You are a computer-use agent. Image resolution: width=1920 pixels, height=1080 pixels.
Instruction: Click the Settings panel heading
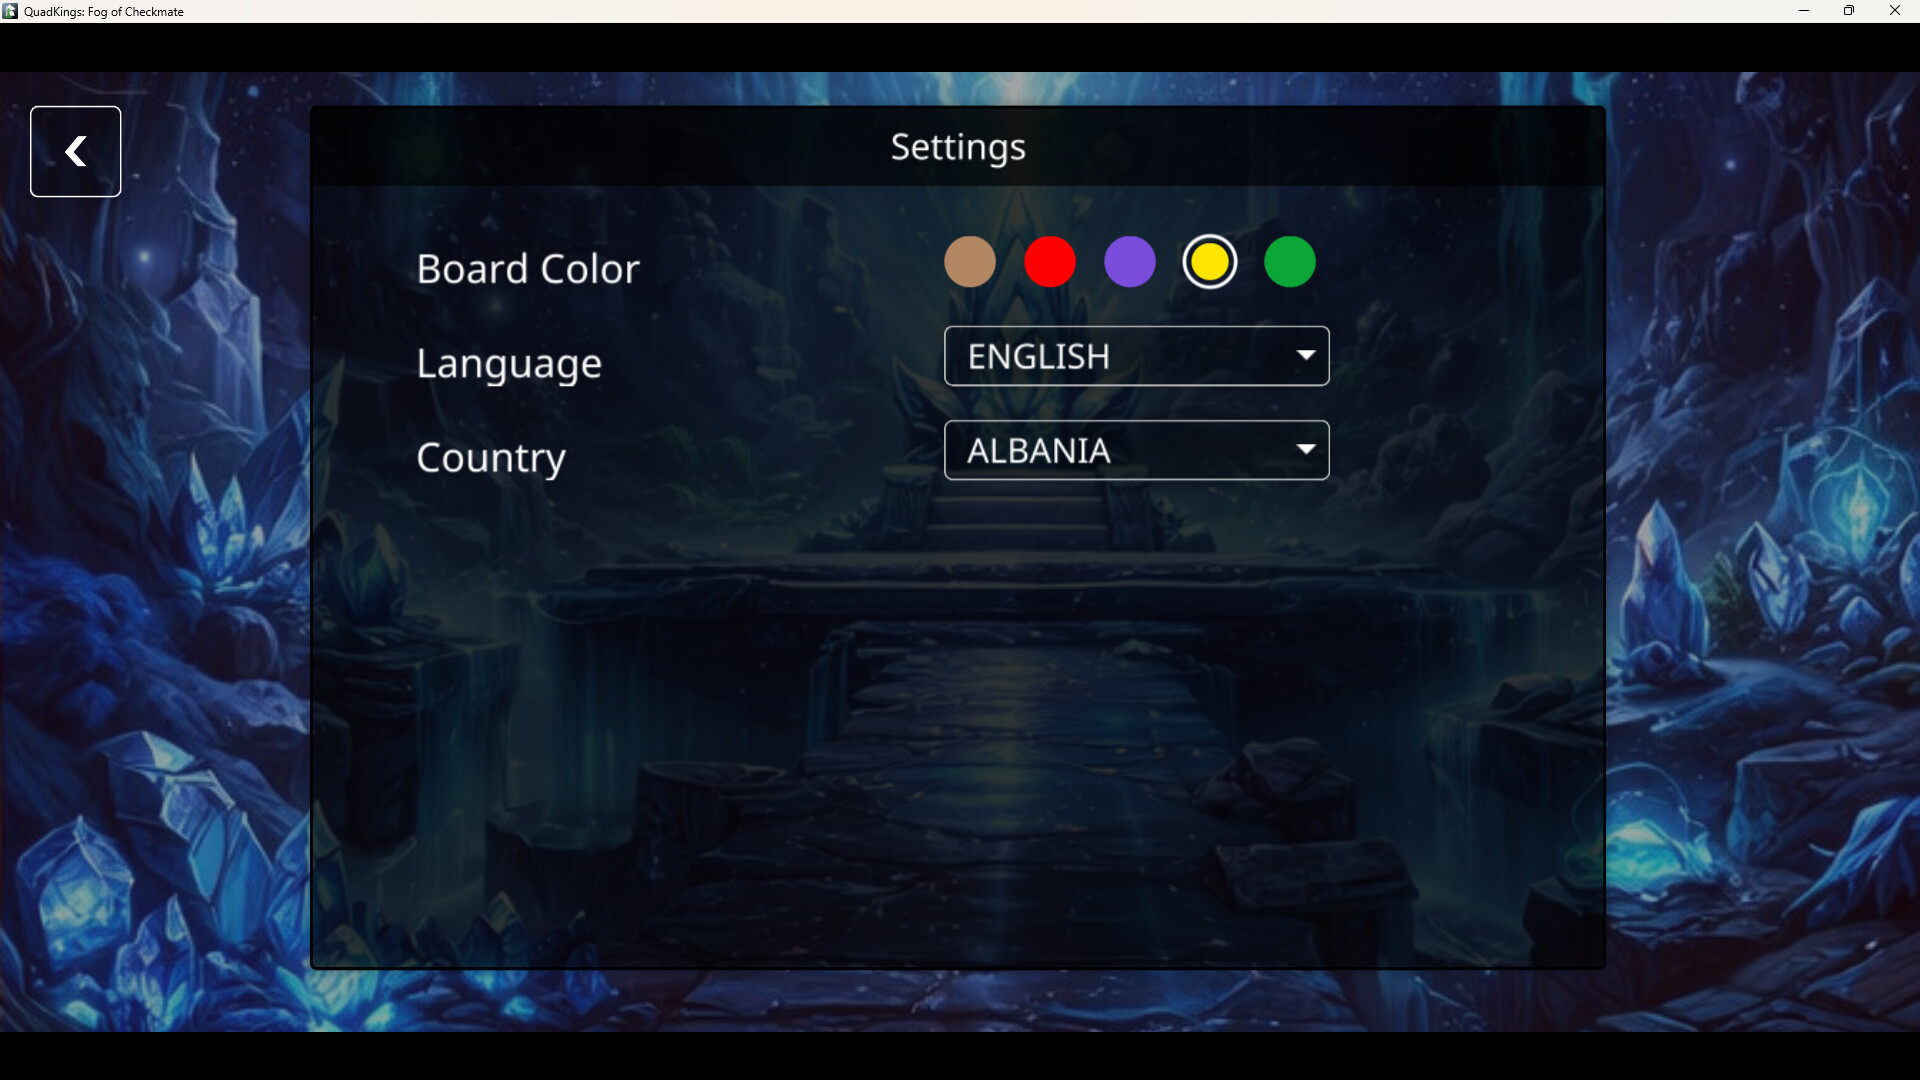[957, 147]
